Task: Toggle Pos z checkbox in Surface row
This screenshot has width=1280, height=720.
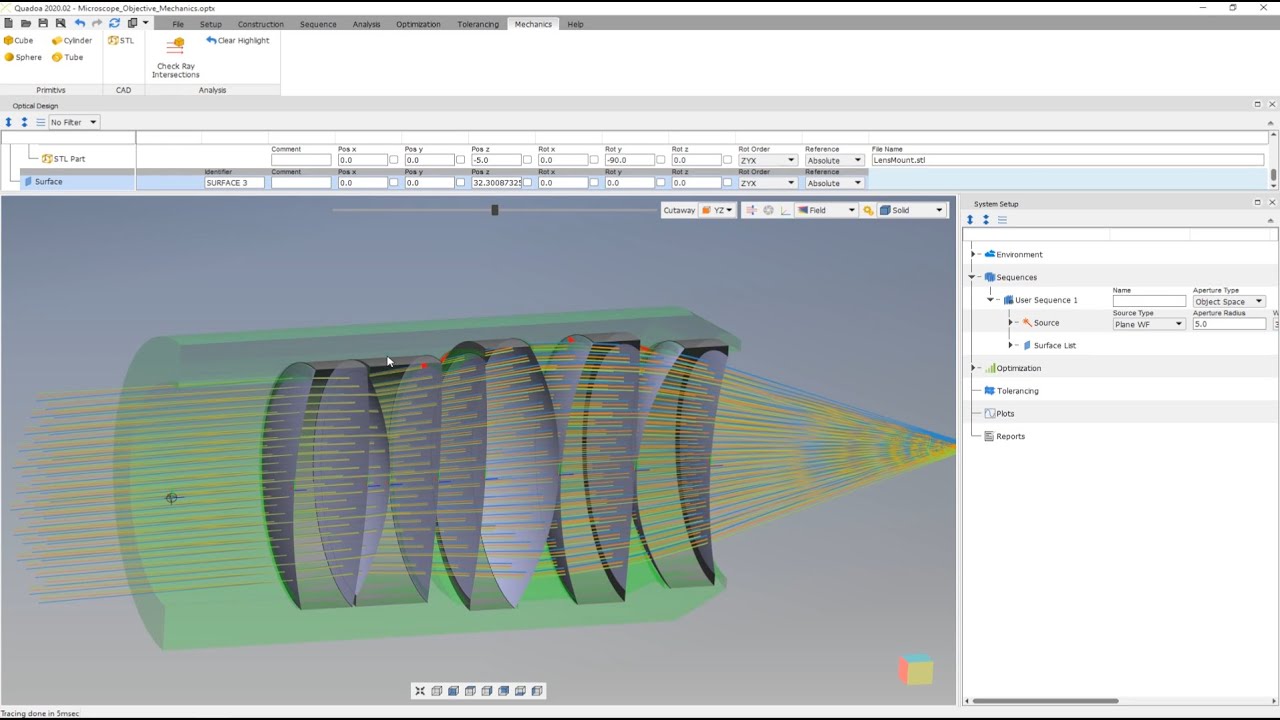Action: [x=527, y=183]
